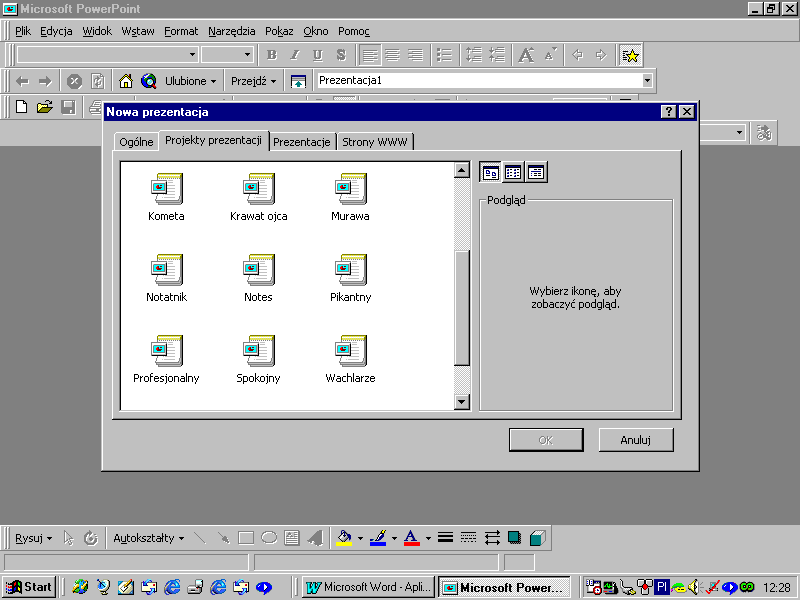The height and width of the screenshot is (600, 800).
Task: Click the Anuluj button
Action: pyautogui.click(x=635, y=440)
